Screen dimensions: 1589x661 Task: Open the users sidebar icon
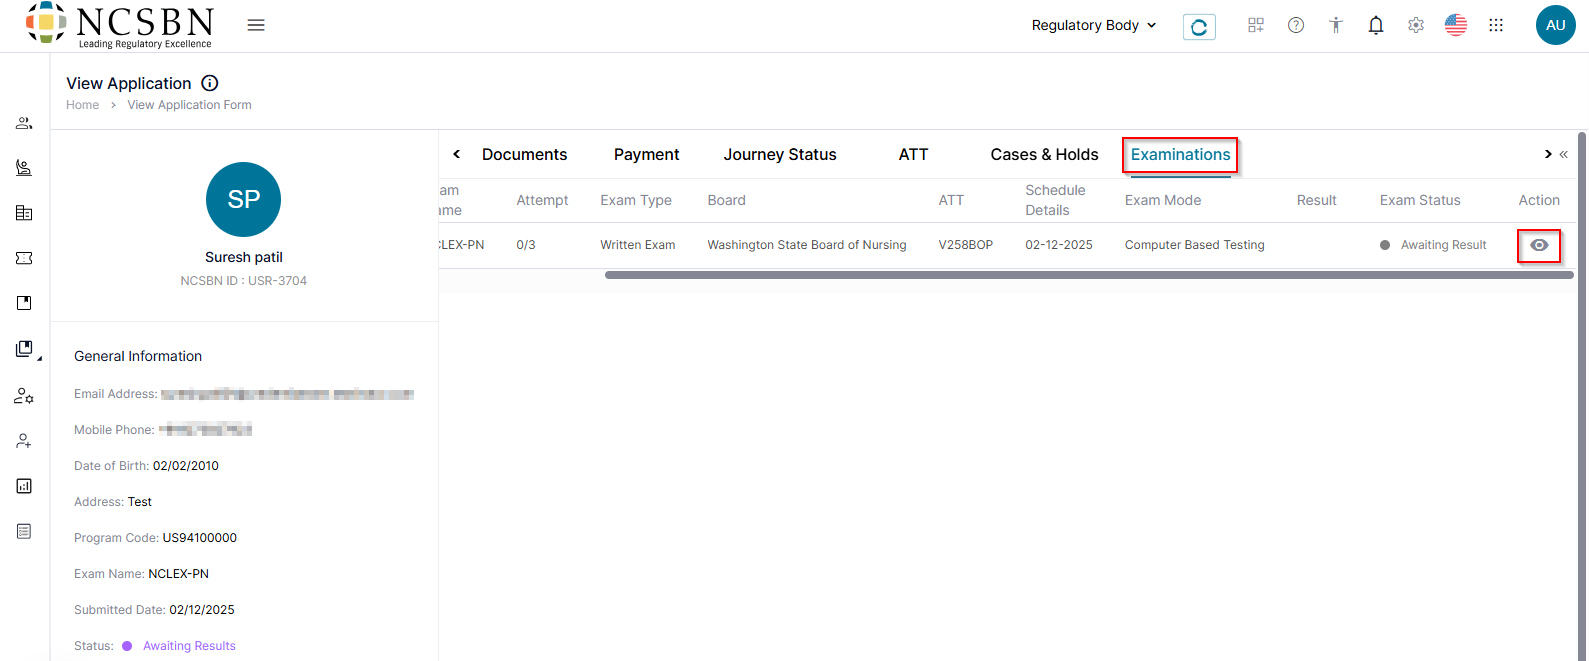(x=24, y=123)
